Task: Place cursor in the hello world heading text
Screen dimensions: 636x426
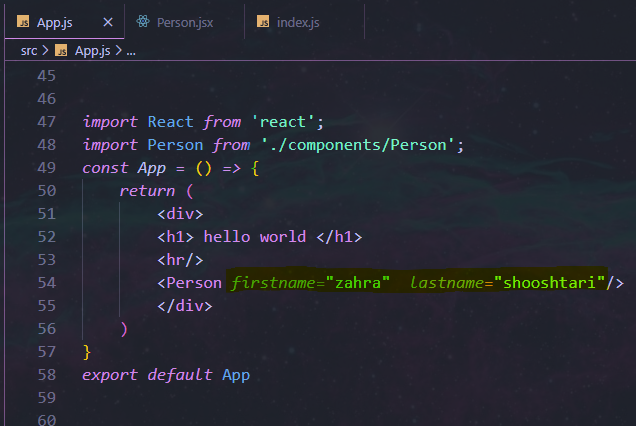Action: pos(252,237)
